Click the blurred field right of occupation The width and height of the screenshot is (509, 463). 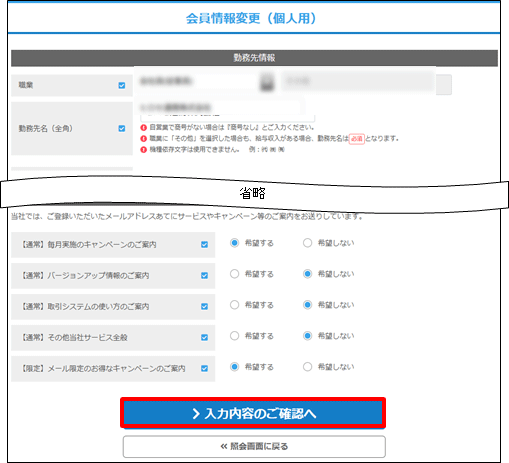click(358, 82)
